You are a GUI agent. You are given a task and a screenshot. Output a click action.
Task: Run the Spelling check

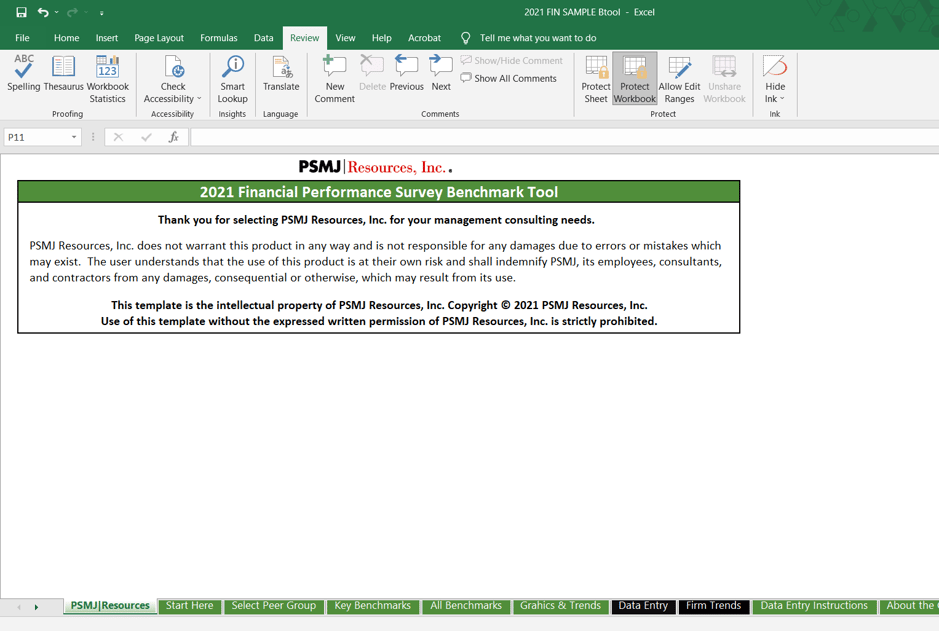[x=23, y=73]
